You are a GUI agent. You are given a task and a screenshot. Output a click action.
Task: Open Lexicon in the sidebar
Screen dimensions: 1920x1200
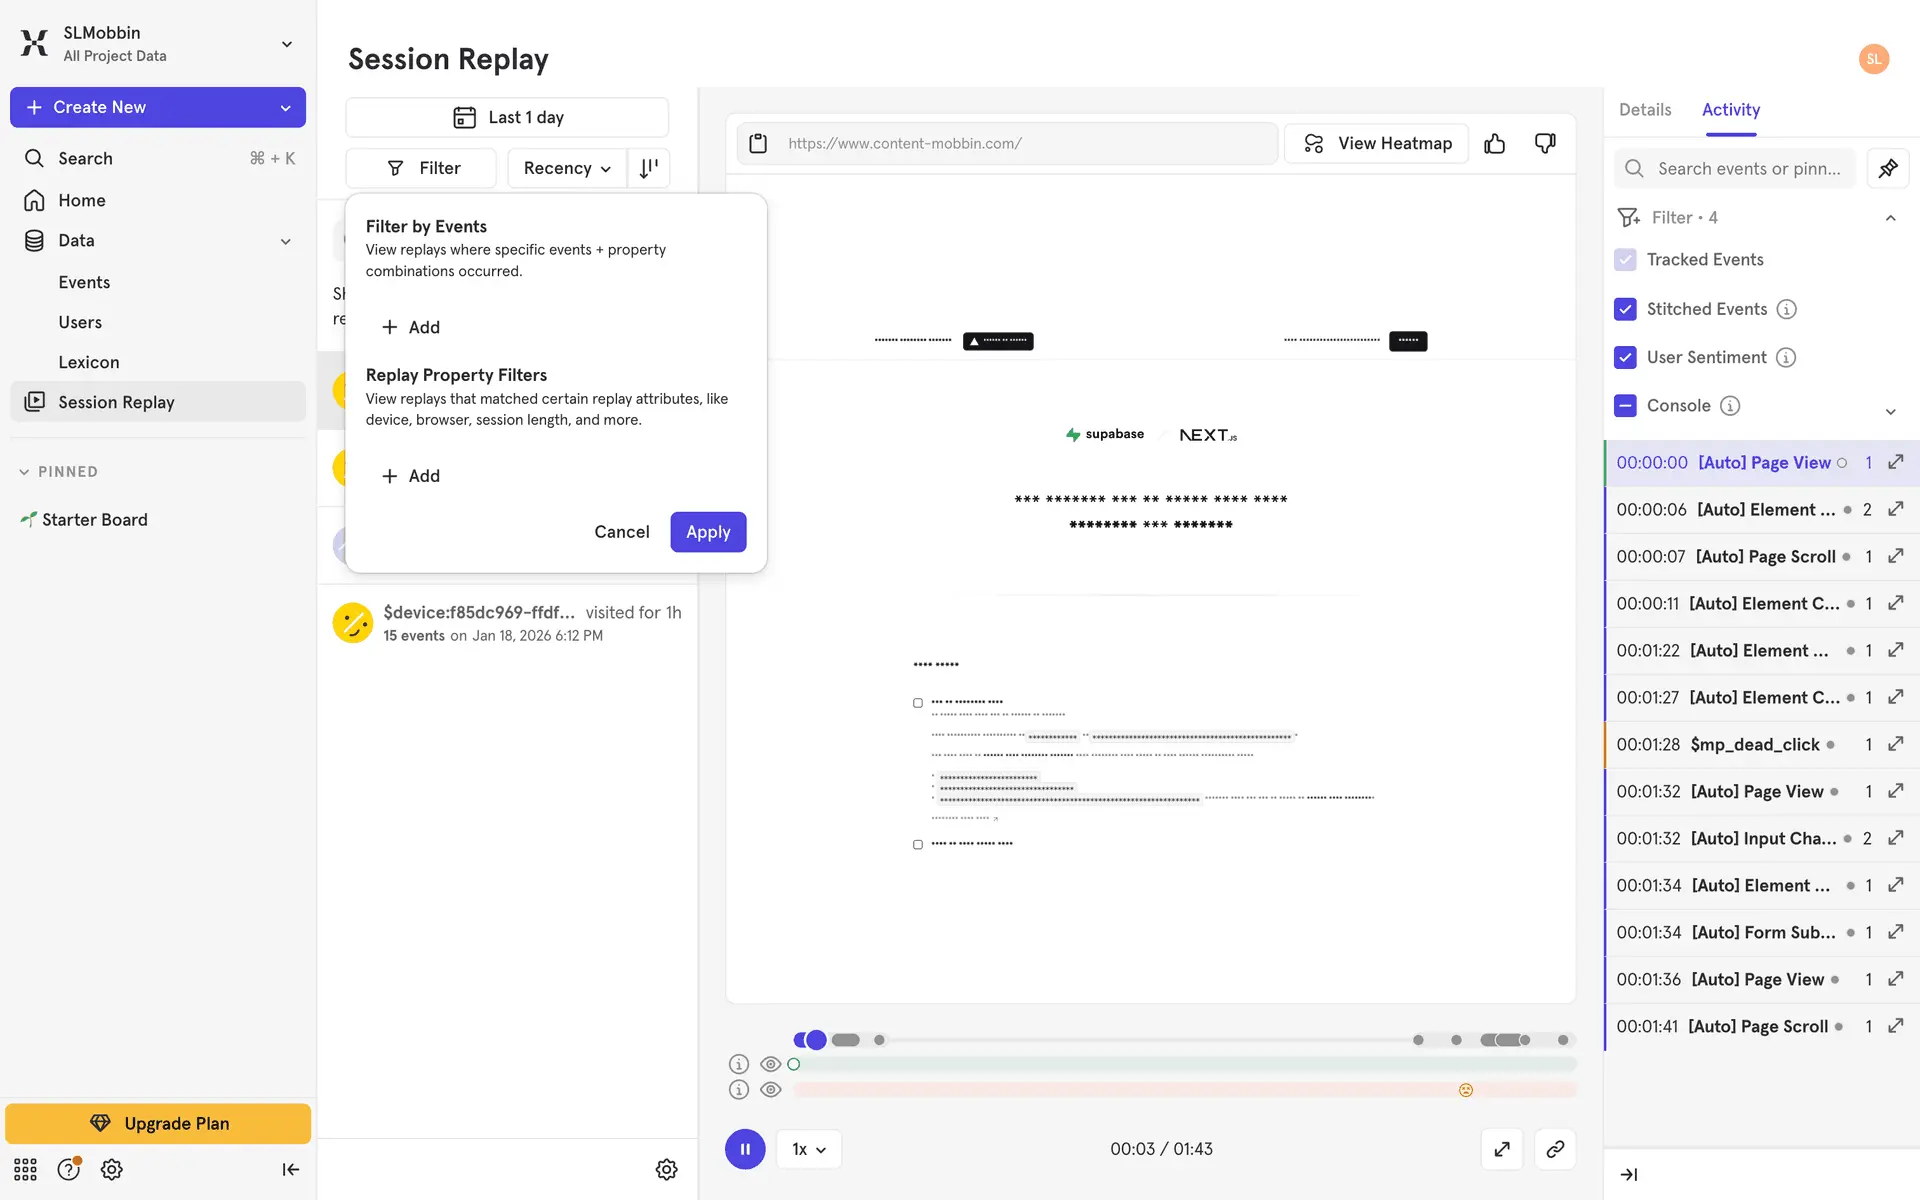pos(88,362)
